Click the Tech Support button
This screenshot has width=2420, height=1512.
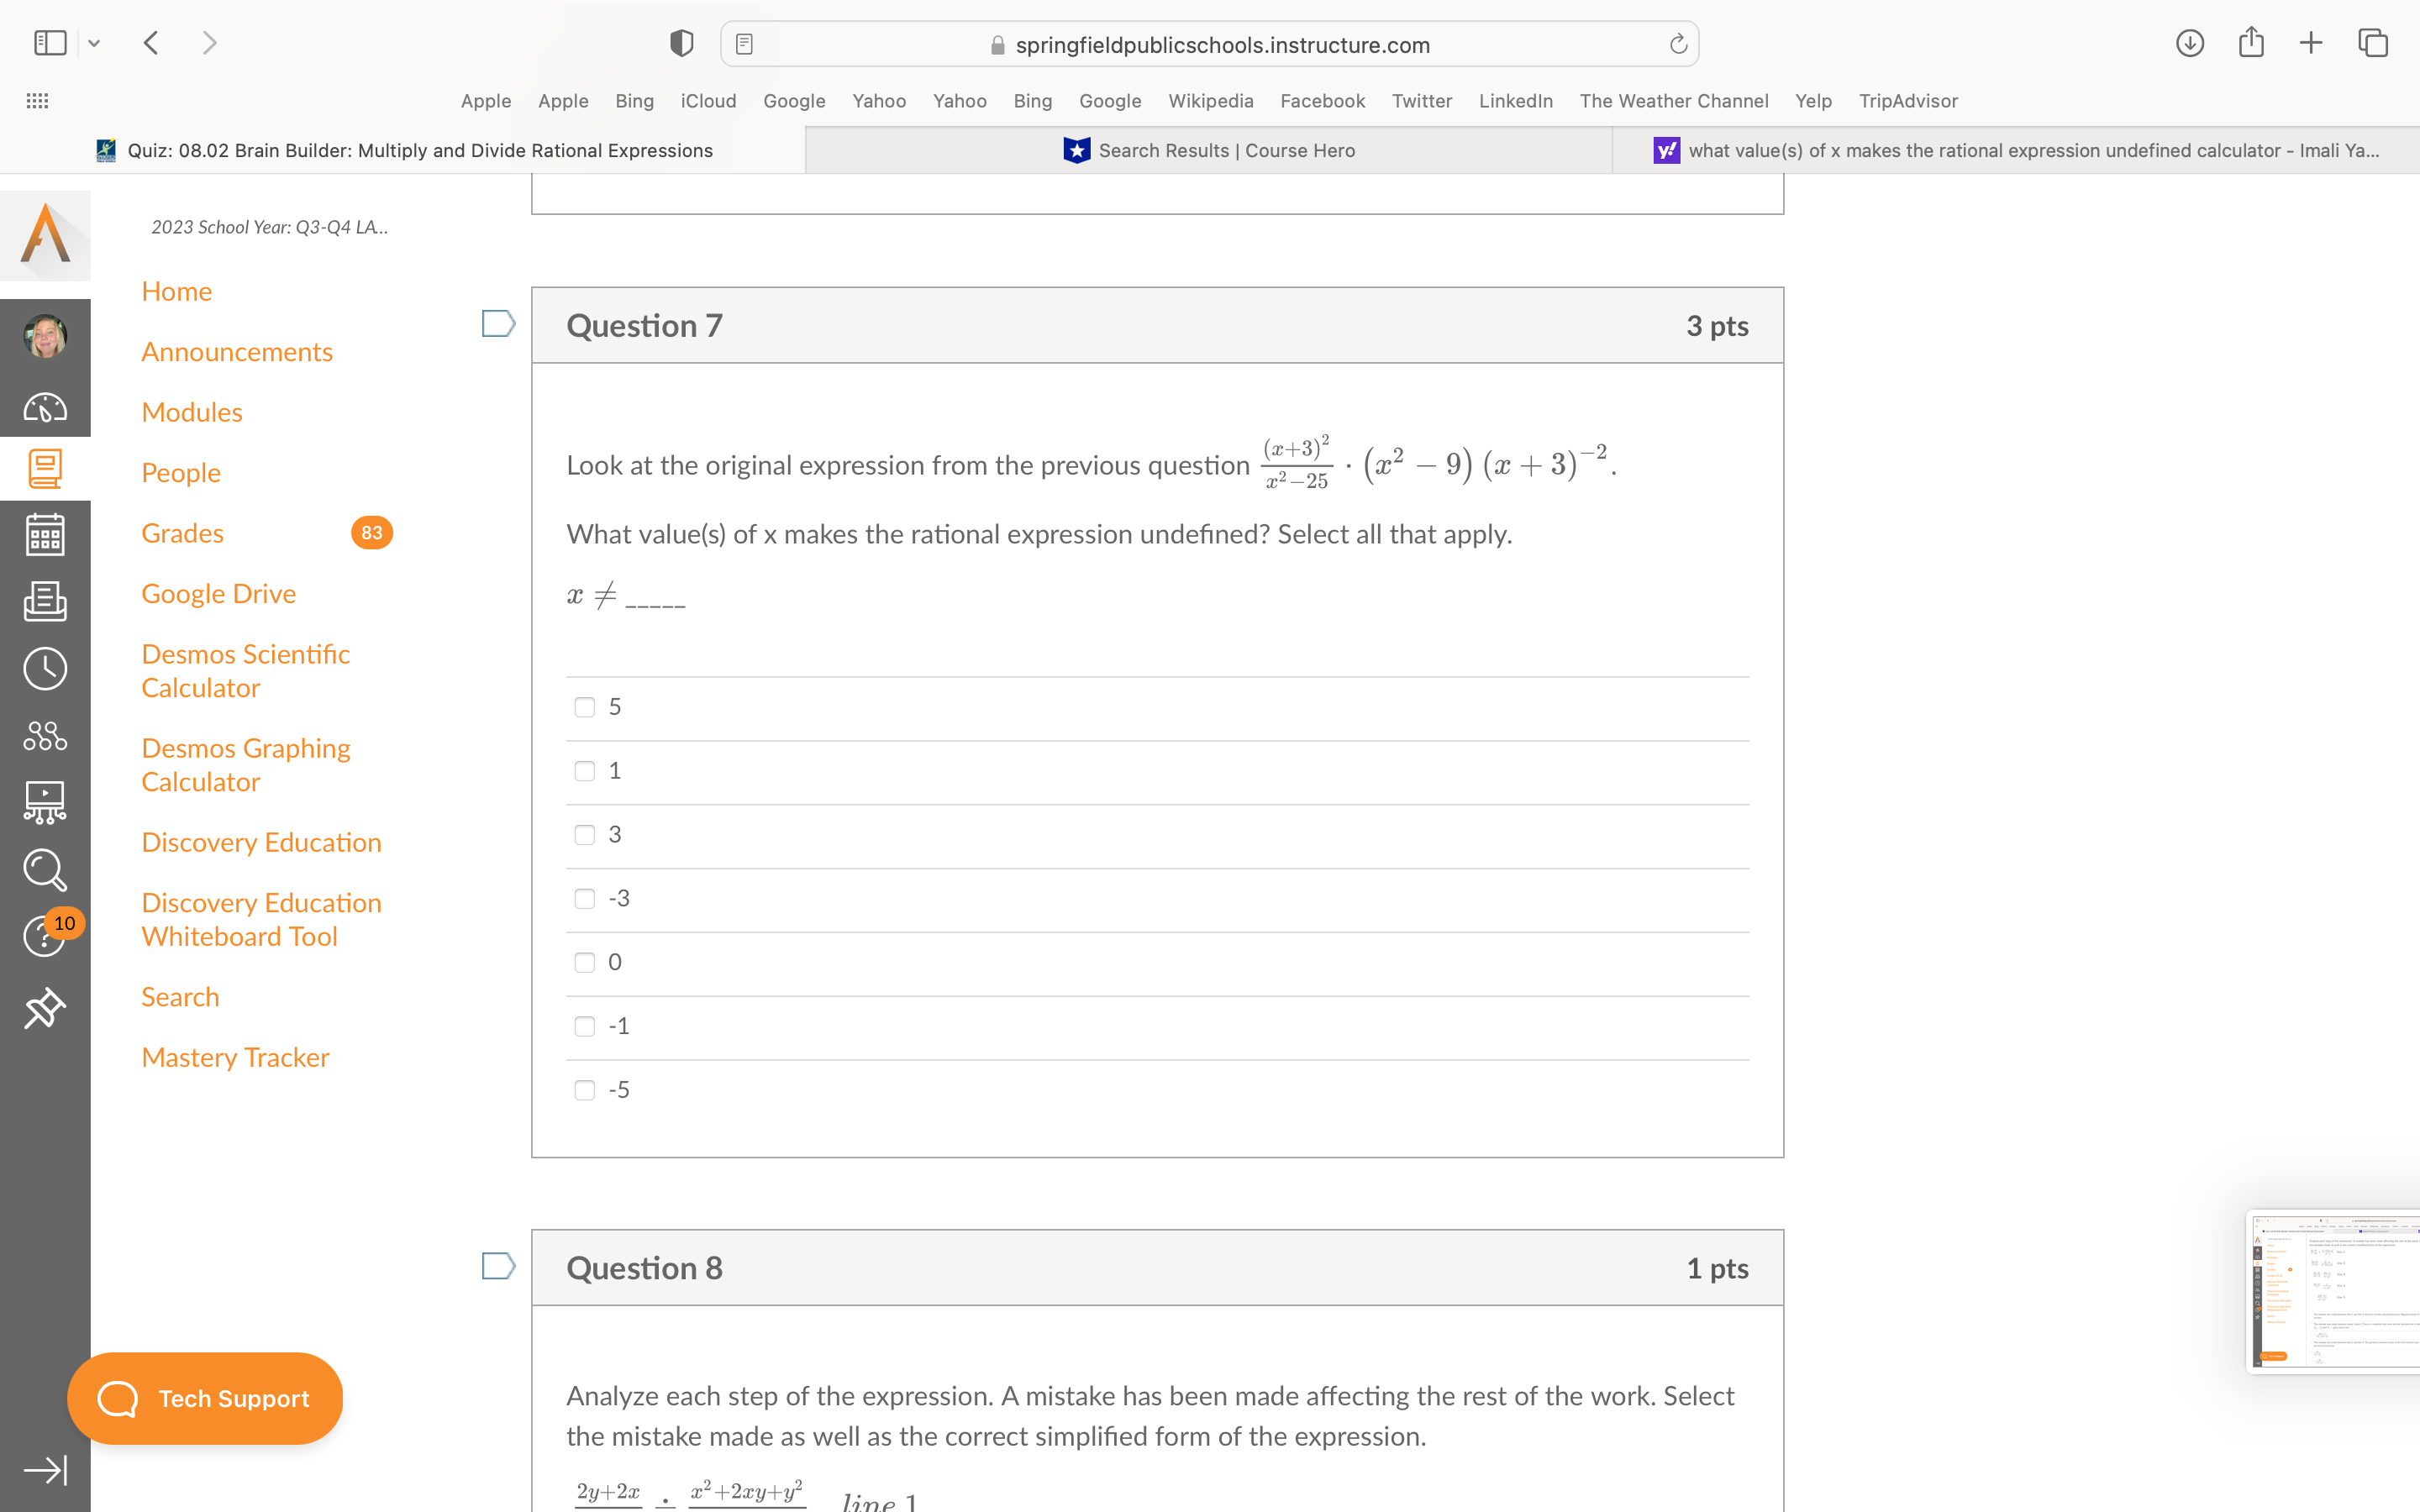tap(206, 1397)
